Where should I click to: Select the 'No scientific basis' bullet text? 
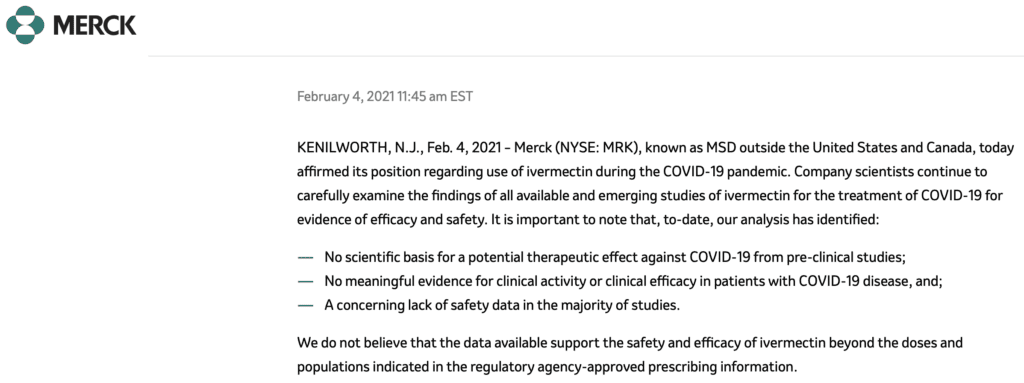point(615,258)
